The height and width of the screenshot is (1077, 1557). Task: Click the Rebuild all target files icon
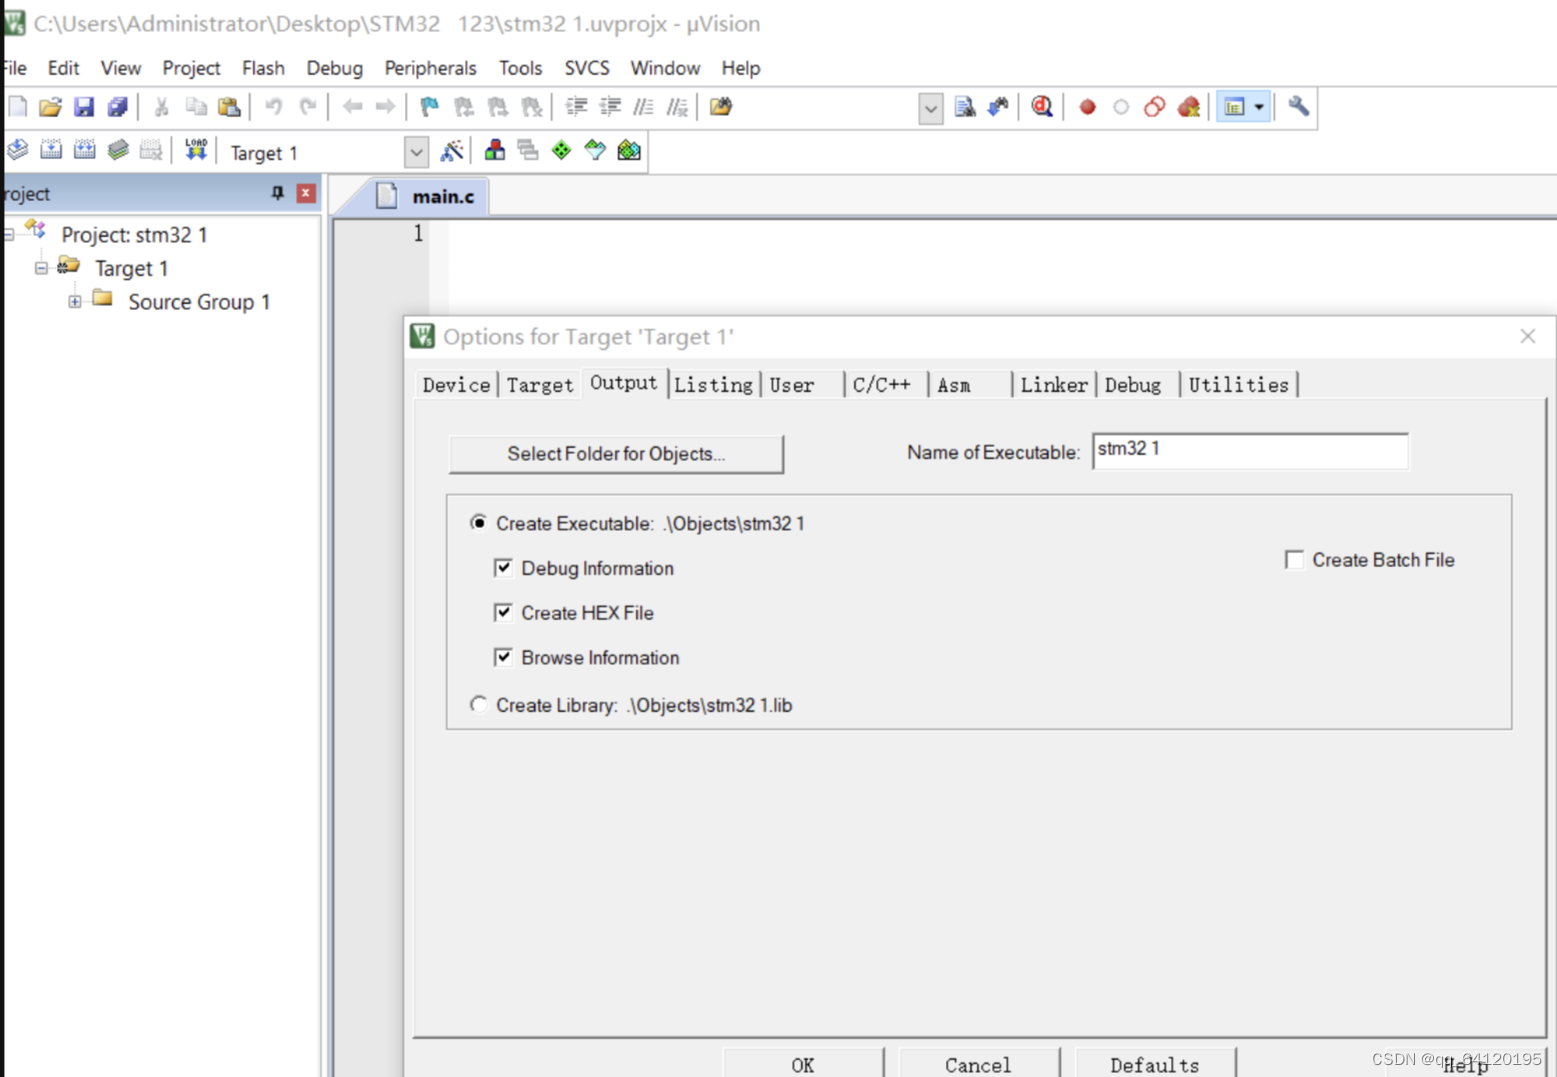pos(85,151)
